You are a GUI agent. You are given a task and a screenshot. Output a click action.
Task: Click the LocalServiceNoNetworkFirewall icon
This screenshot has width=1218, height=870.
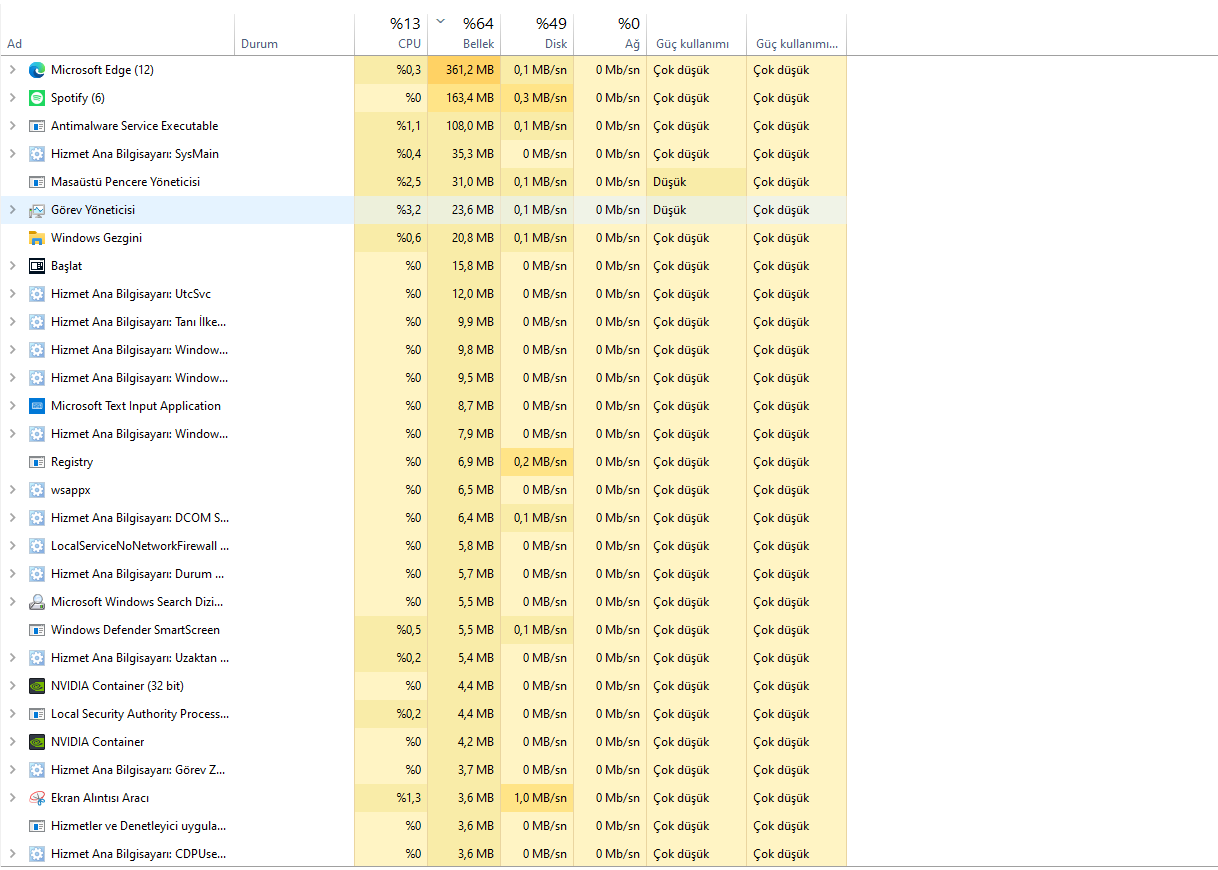click(37, 546)
